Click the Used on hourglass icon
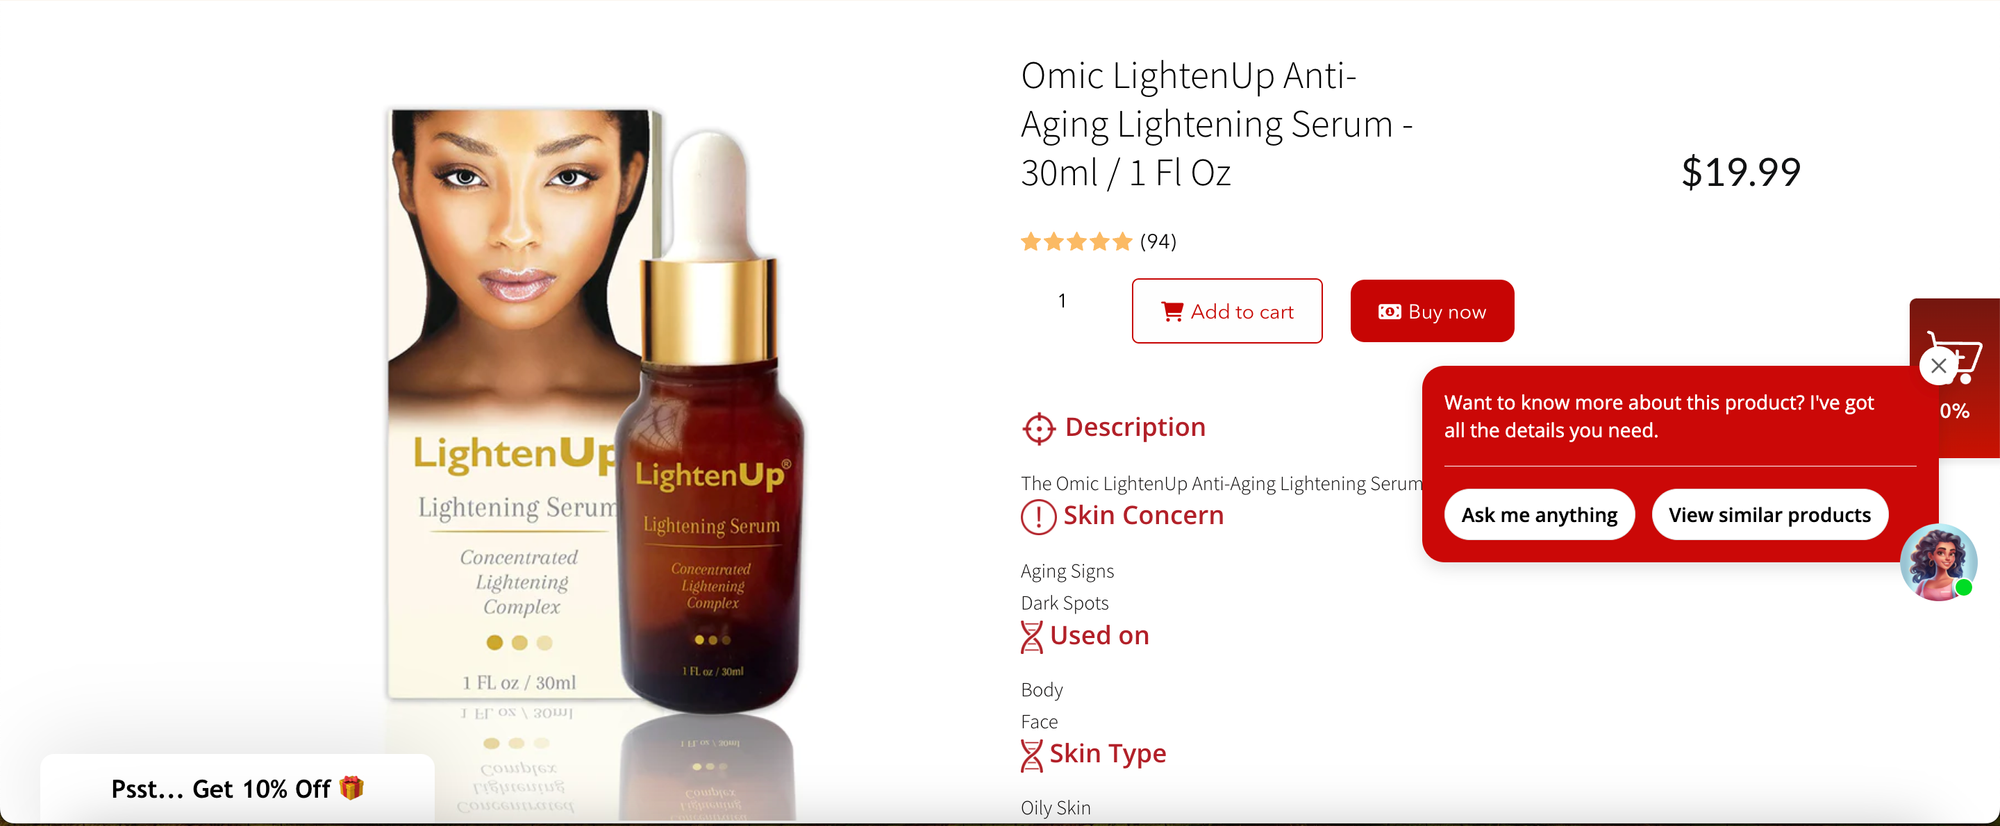Viewport: 2000px width, 826px height. (x=1032, y=637)
